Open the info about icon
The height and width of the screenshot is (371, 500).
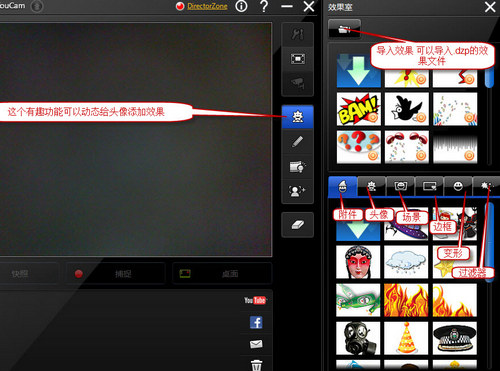tap(241, 6)
